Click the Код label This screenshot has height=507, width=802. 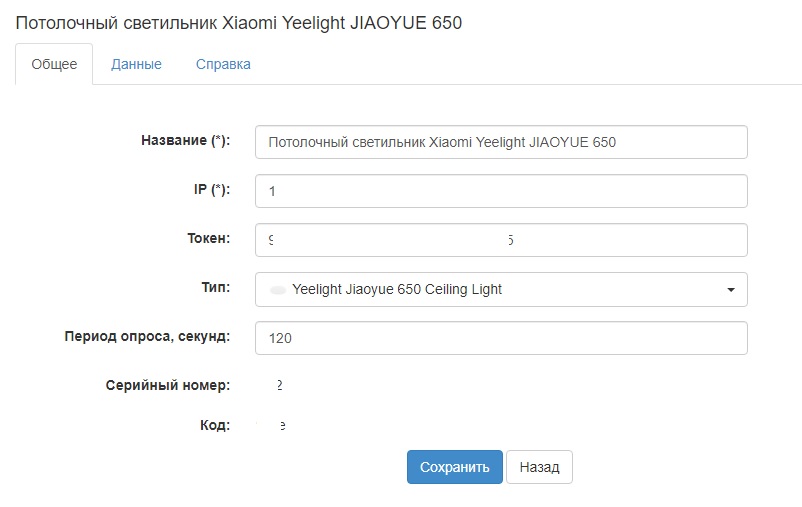point(215,425)
